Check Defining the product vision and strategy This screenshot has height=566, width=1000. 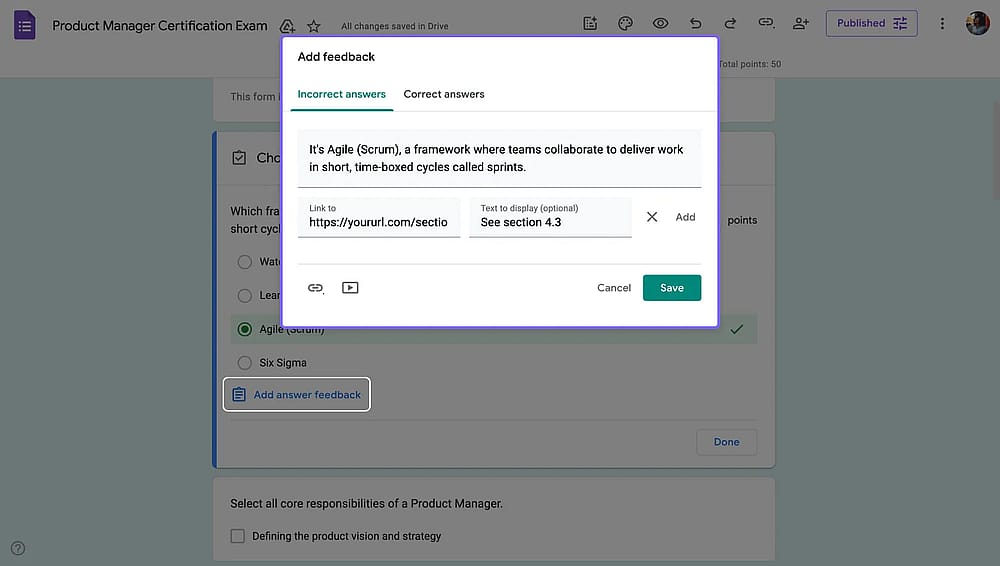(237, 536)
